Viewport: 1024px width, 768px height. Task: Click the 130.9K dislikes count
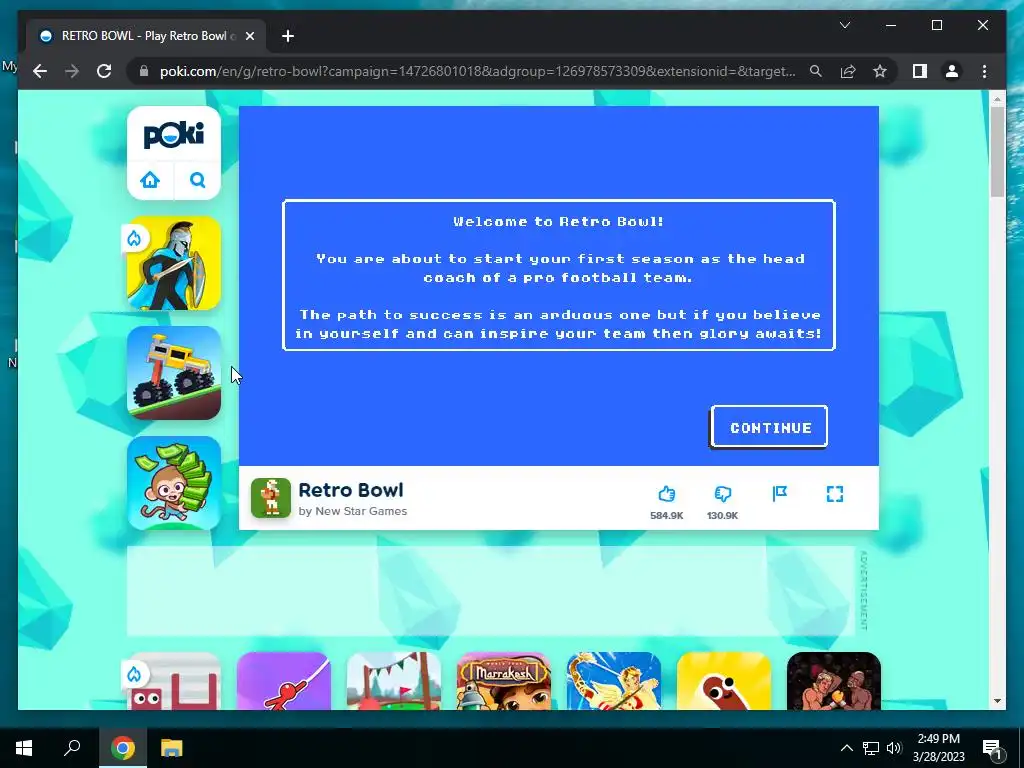(x=722, y=515)
